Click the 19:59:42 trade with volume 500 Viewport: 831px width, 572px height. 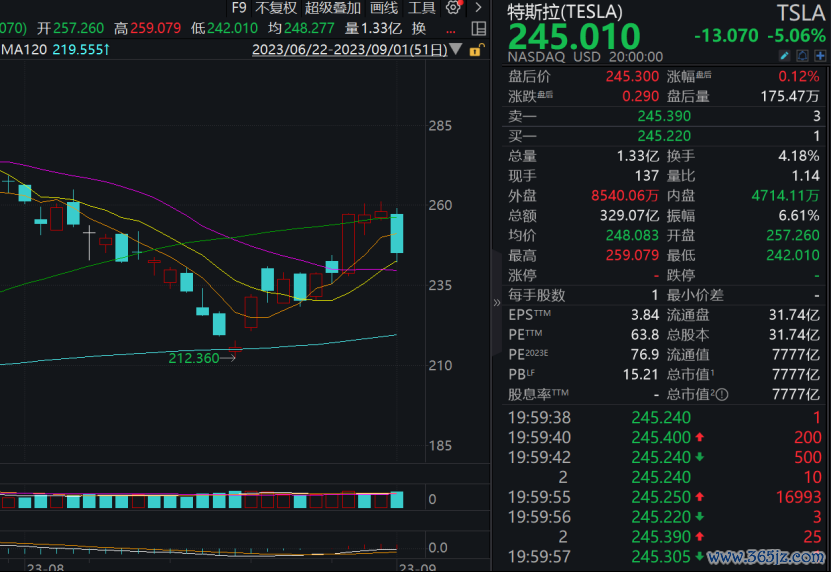(x=665, y=457)
